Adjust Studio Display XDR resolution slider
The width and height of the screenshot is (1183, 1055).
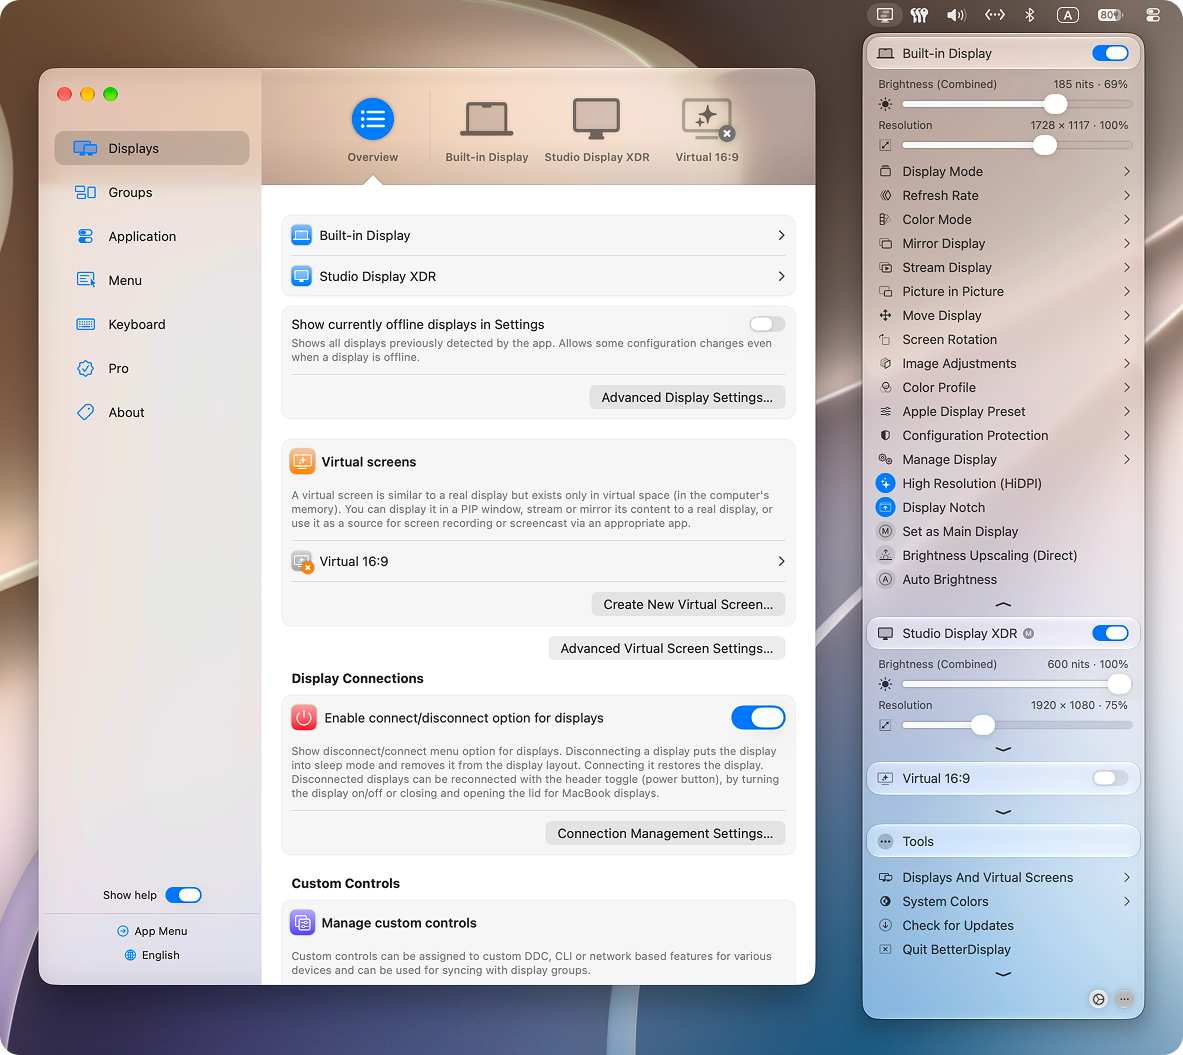1016,725
